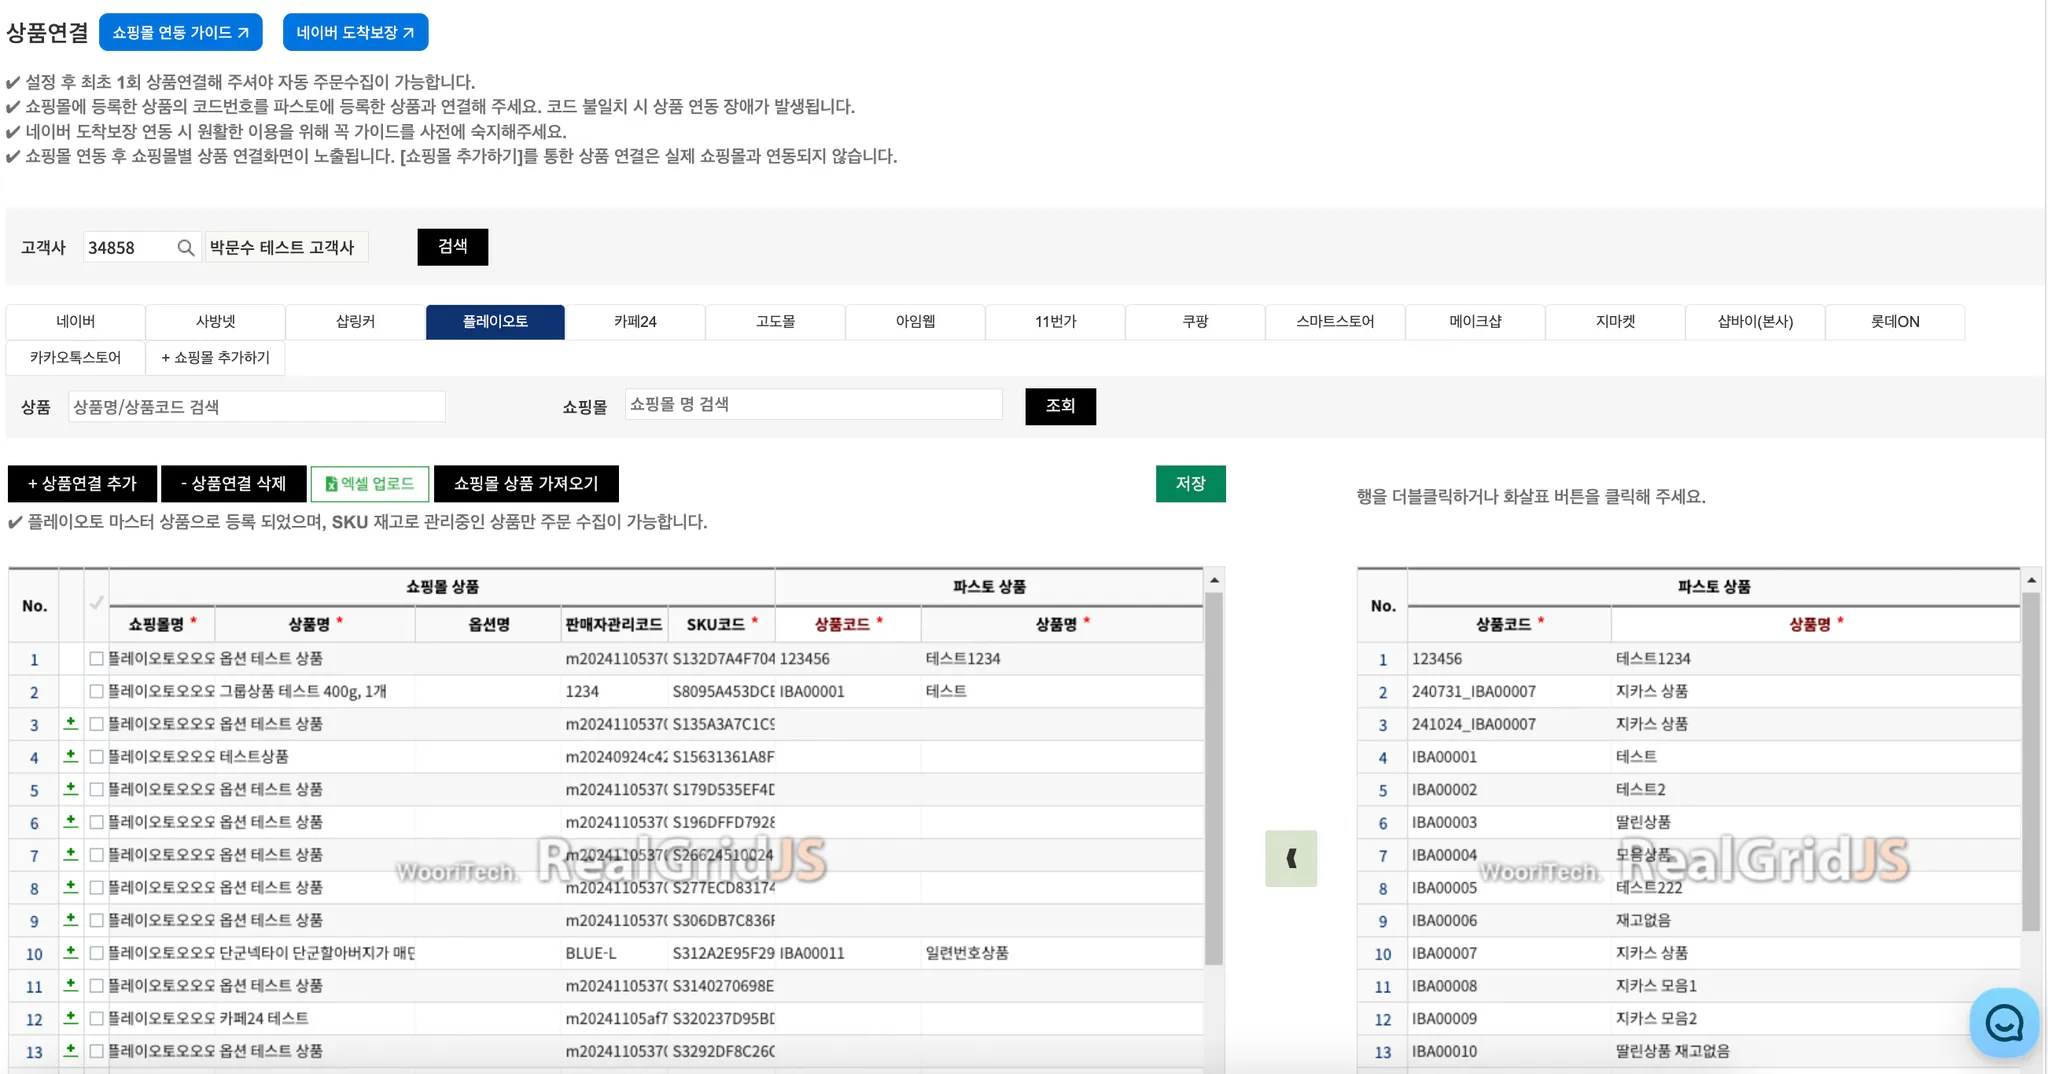Click the left arrow move button

click(x=1291, y=858)
